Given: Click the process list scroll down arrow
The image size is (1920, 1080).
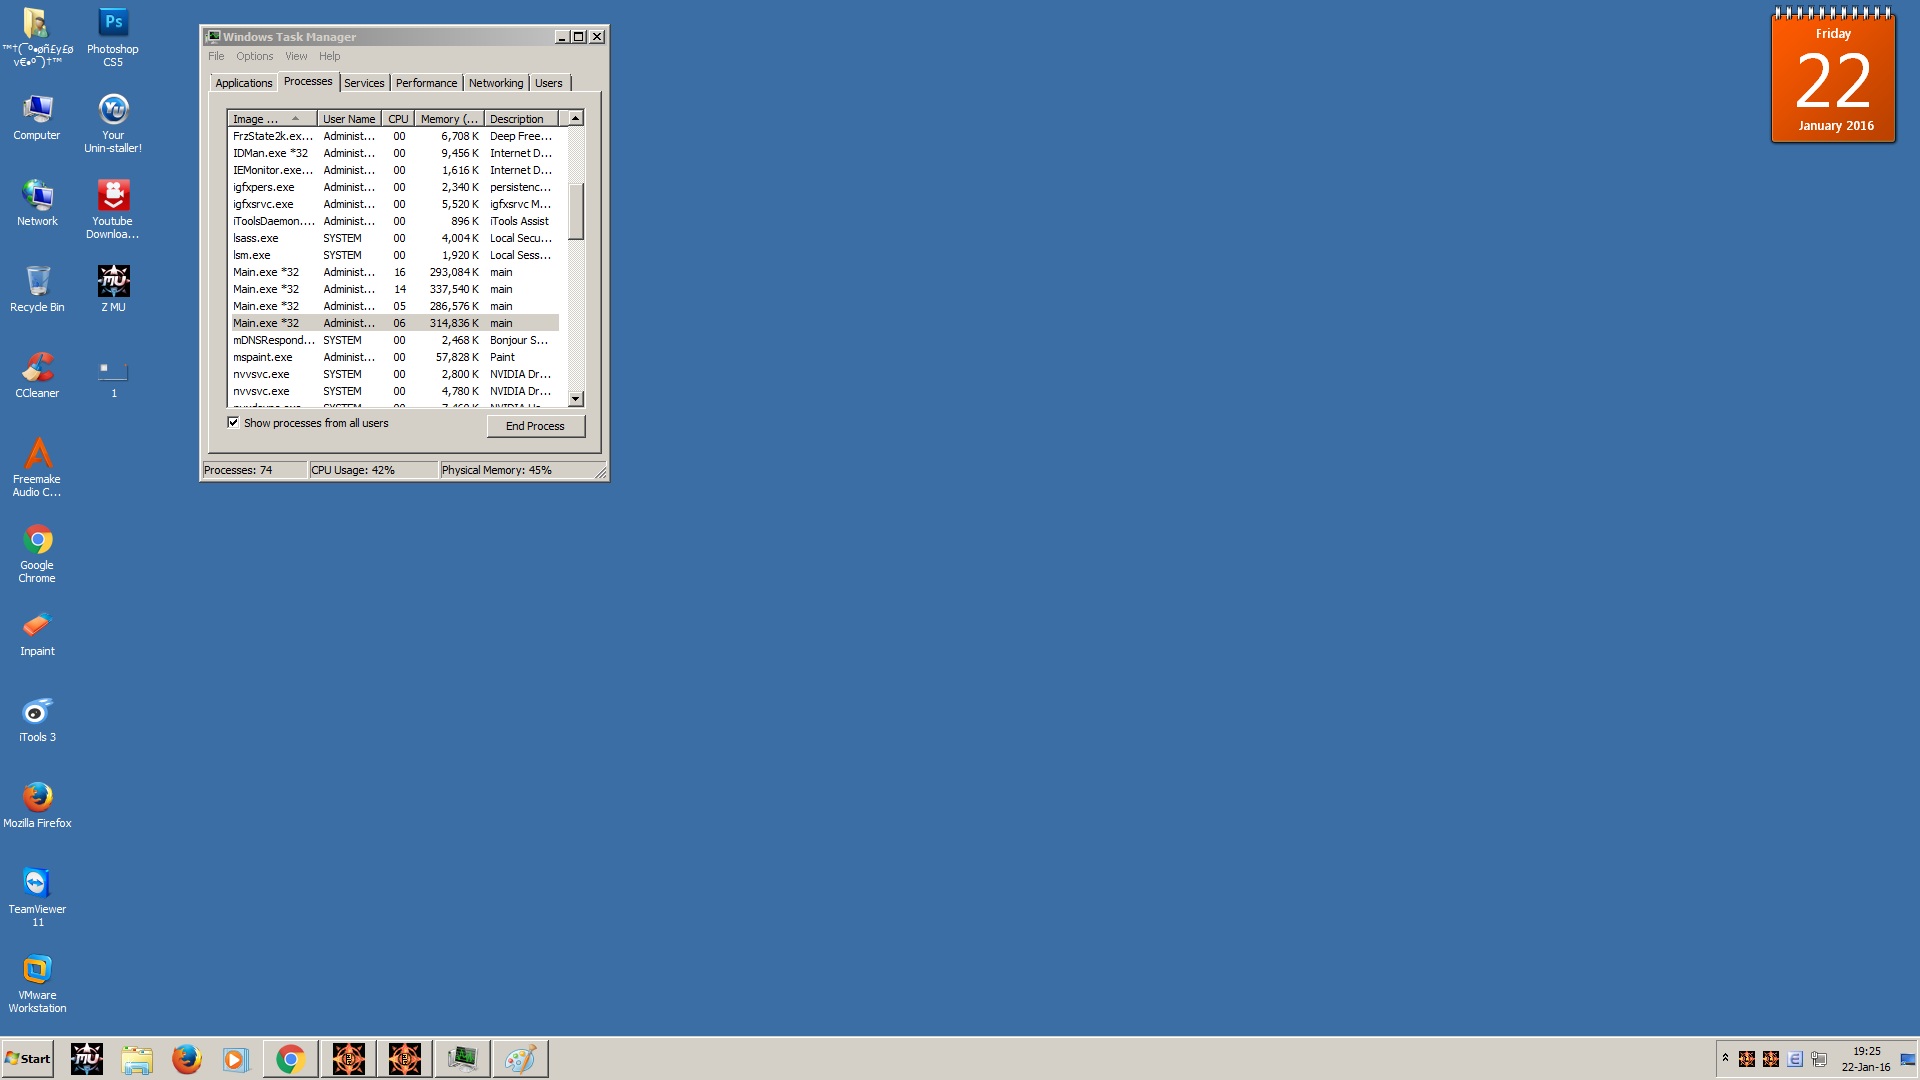Looking at the screenshot, I should (575, 399).
